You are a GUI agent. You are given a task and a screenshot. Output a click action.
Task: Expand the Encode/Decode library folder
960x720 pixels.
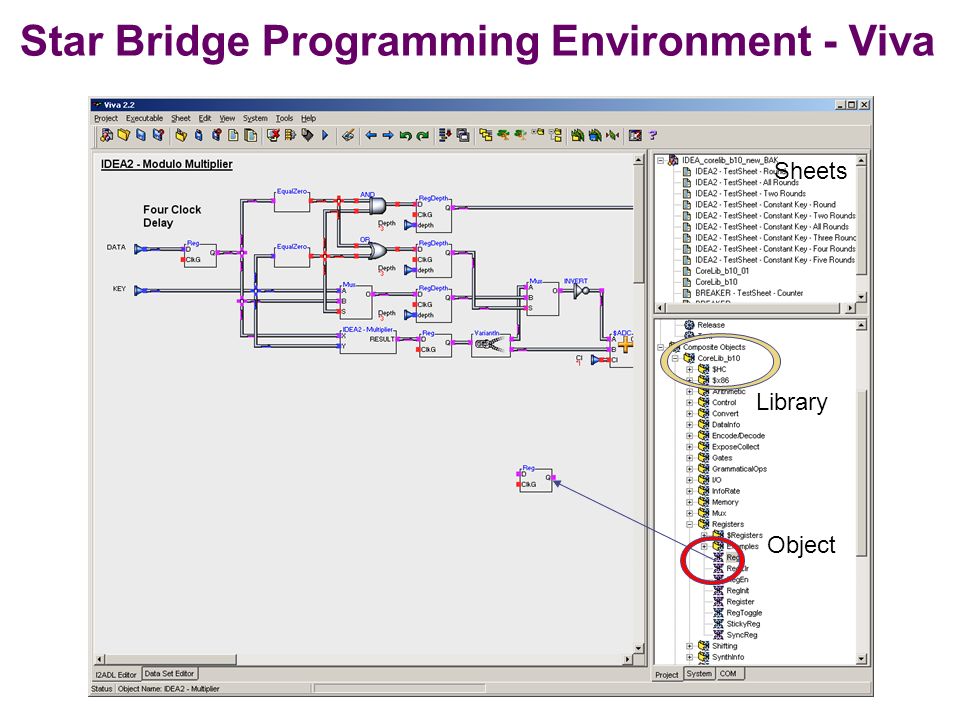coord(689,435)
